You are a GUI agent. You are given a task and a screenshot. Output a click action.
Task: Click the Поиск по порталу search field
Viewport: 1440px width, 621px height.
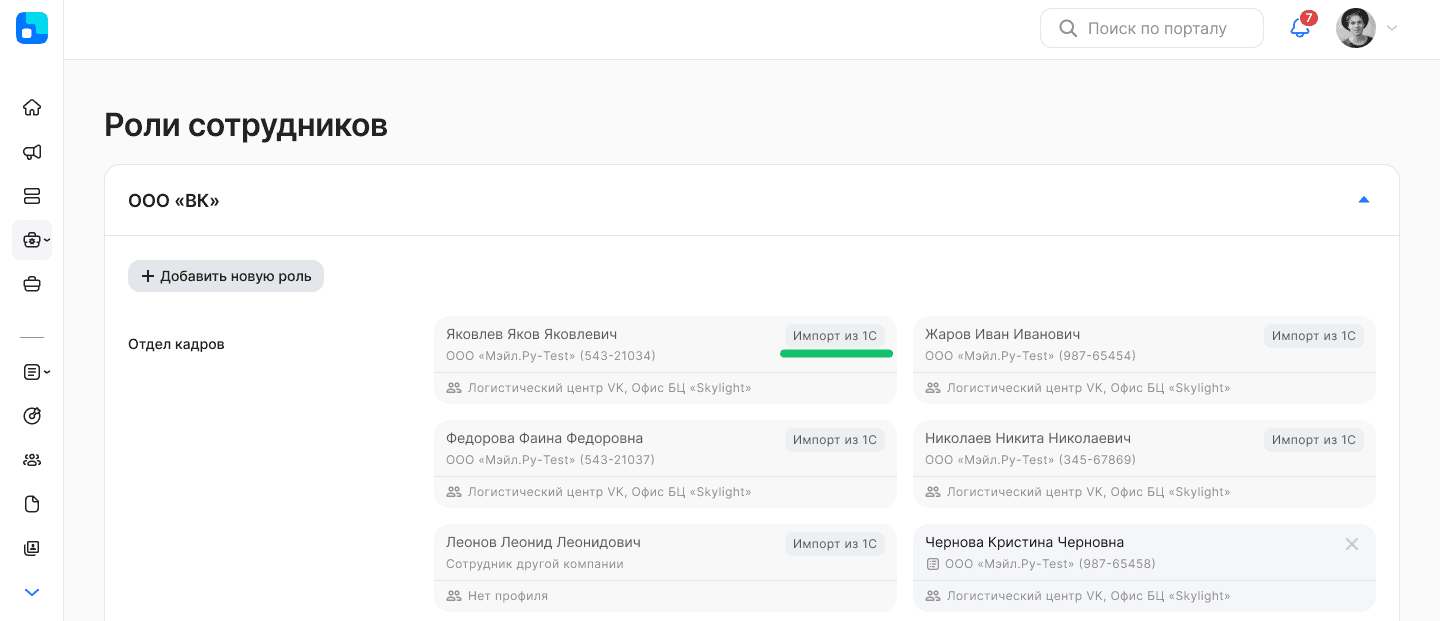click(1152, 28)
